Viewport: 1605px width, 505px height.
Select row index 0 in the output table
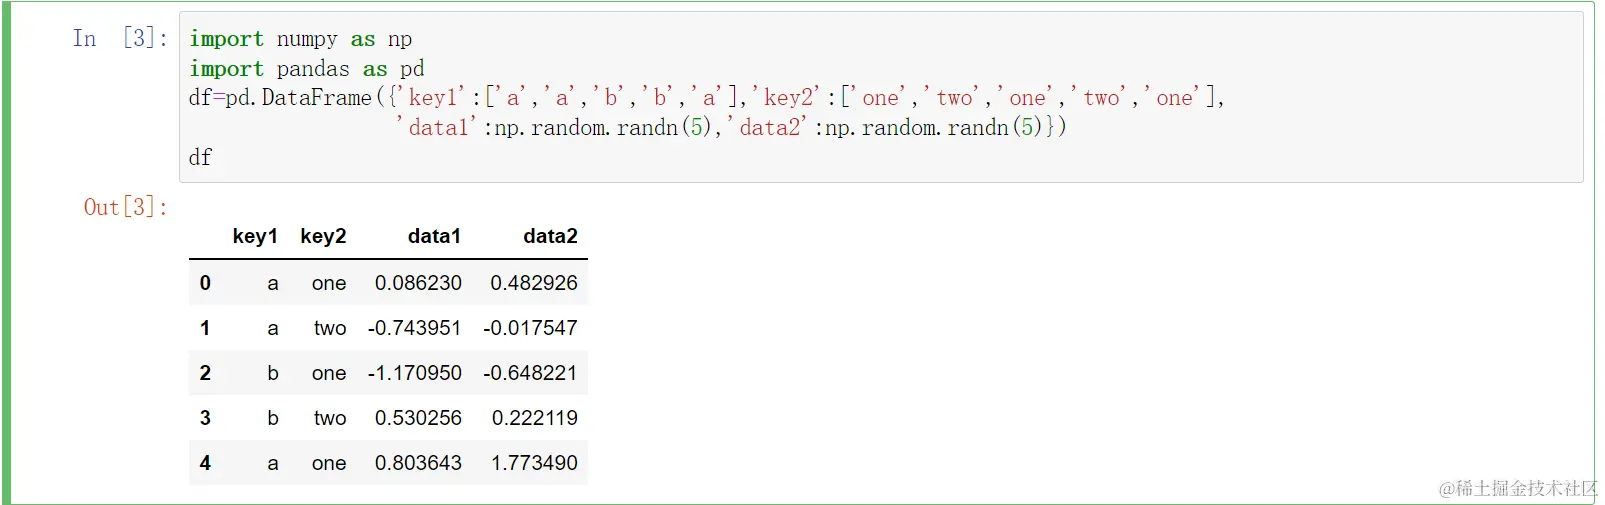pyautogui.click(x=205, y=283)
